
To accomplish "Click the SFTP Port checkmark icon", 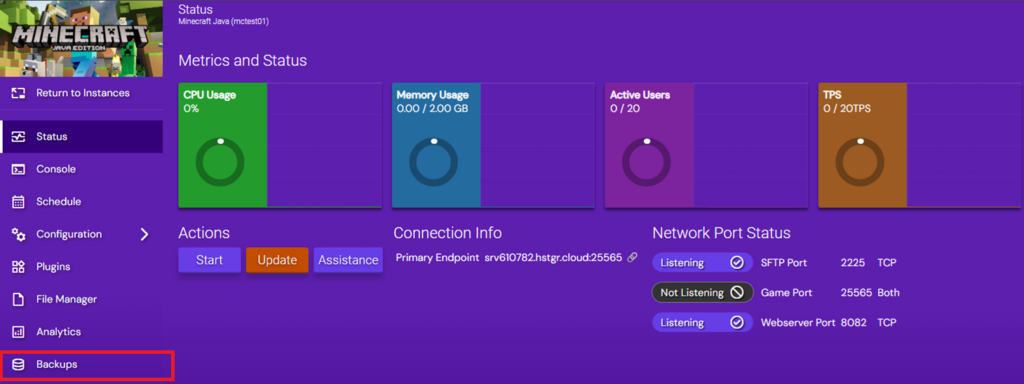I will tap(737, 263).
